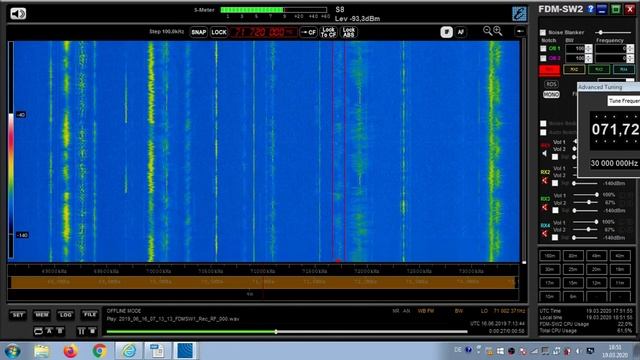Set loop marker B

click(60, 331)
